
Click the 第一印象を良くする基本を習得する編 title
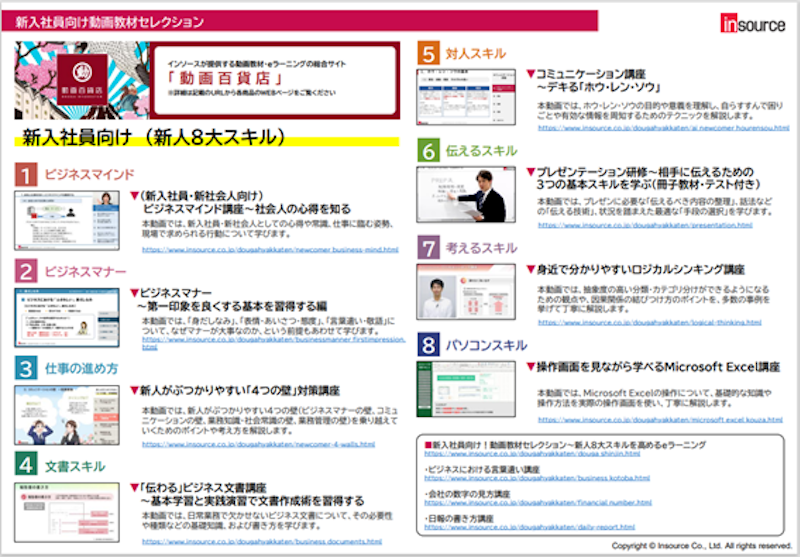click(x=232, y=307)
